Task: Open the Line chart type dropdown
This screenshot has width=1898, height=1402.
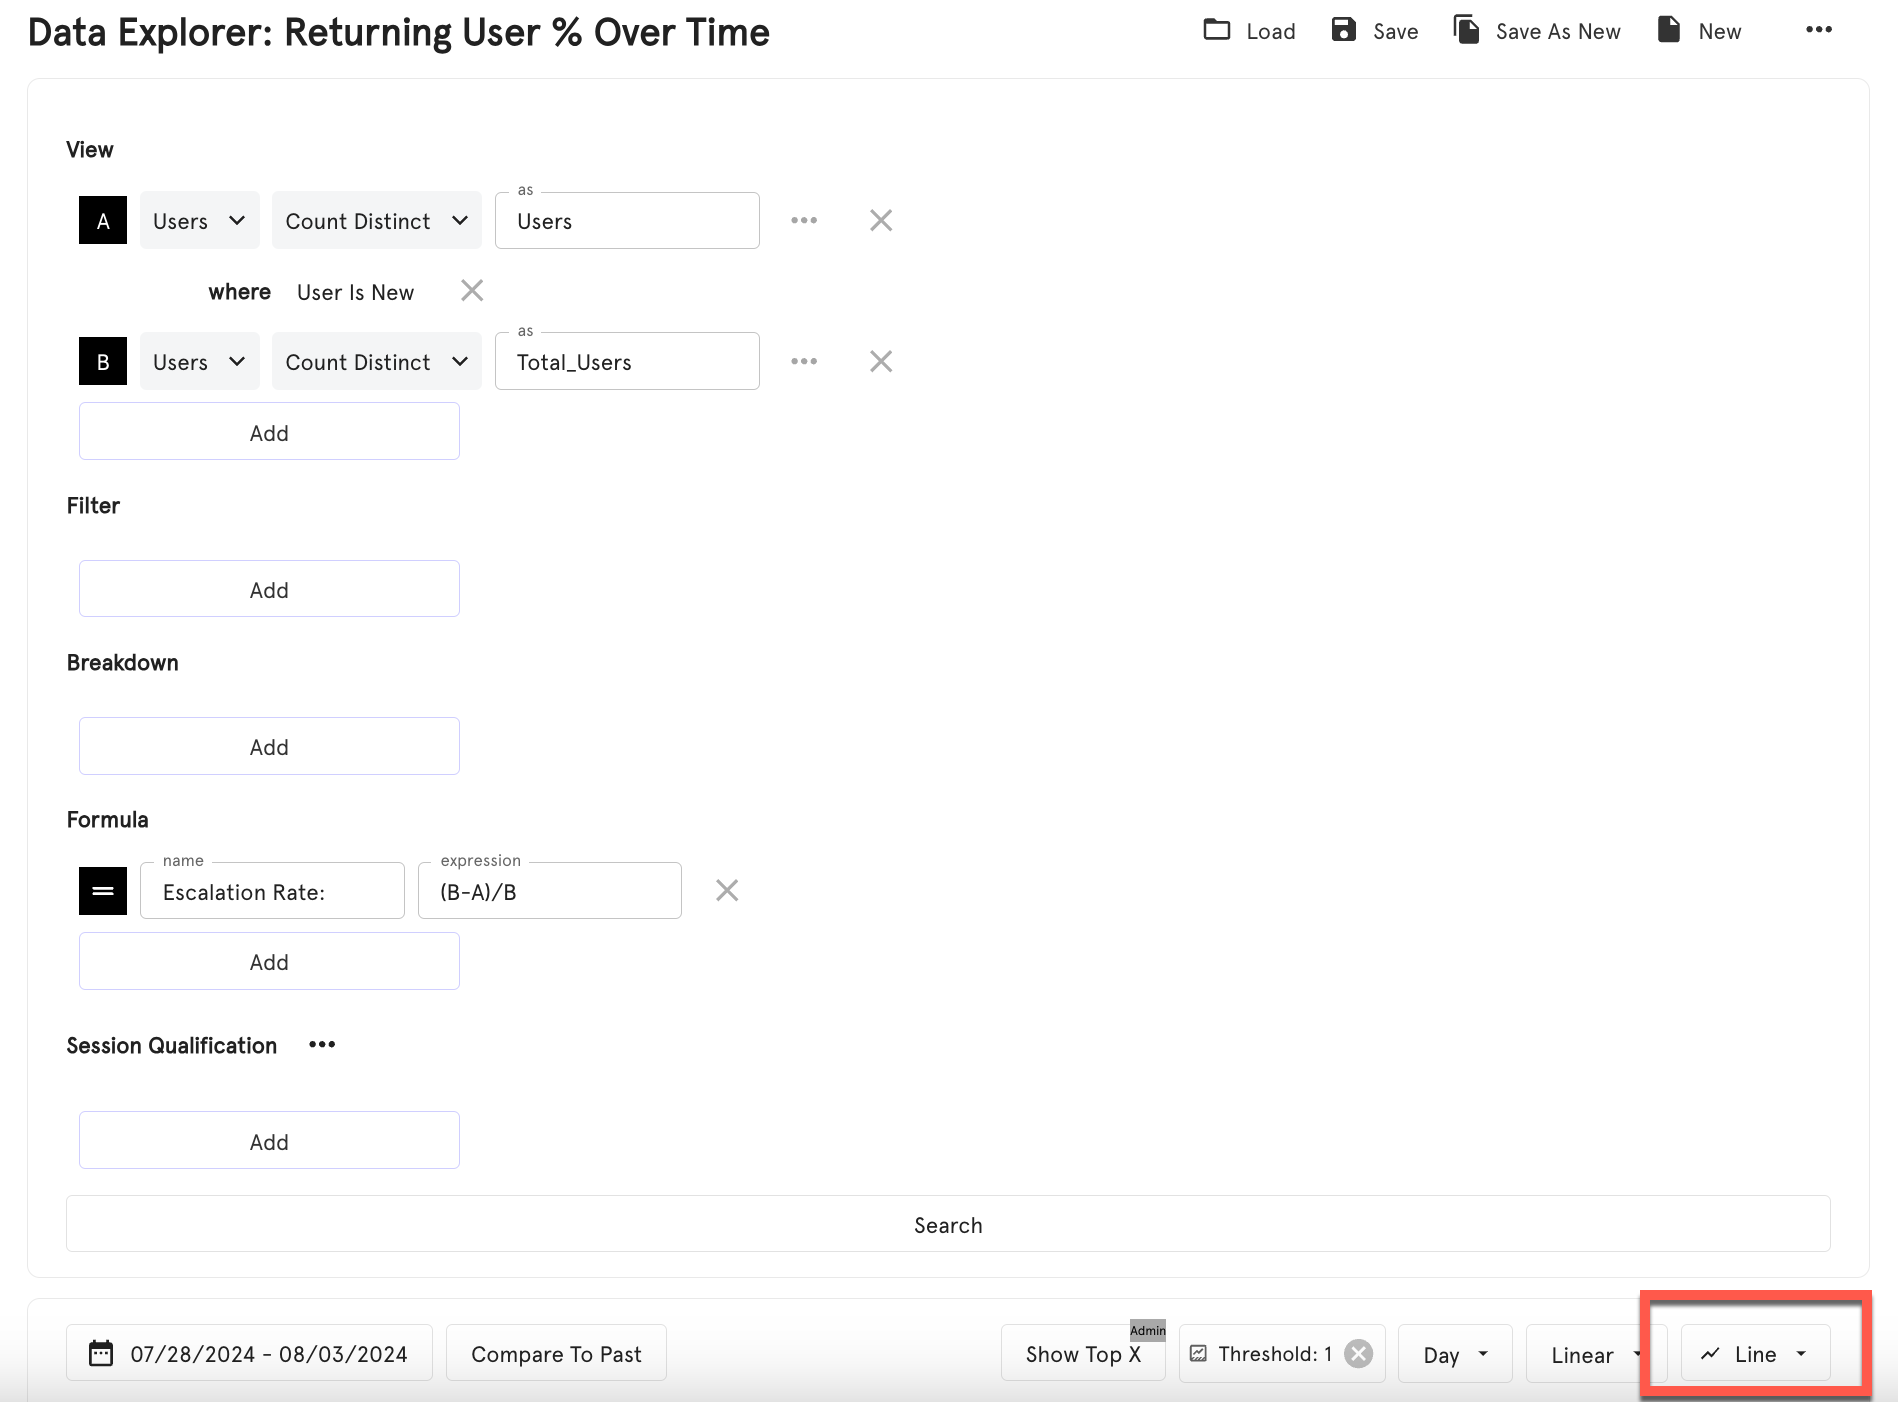Action: (x=1756, y=1354)
